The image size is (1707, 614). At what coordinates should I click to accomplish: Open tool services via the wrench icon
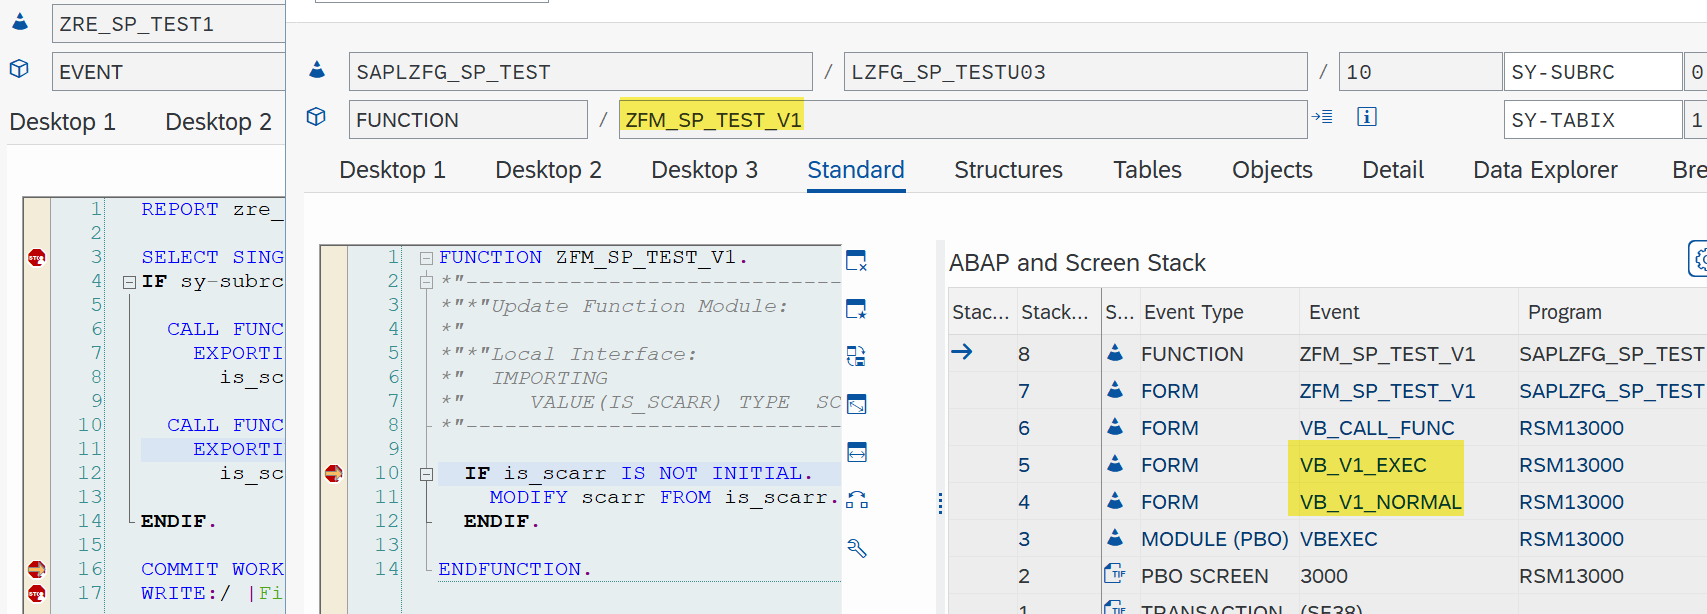coord(856,548)
